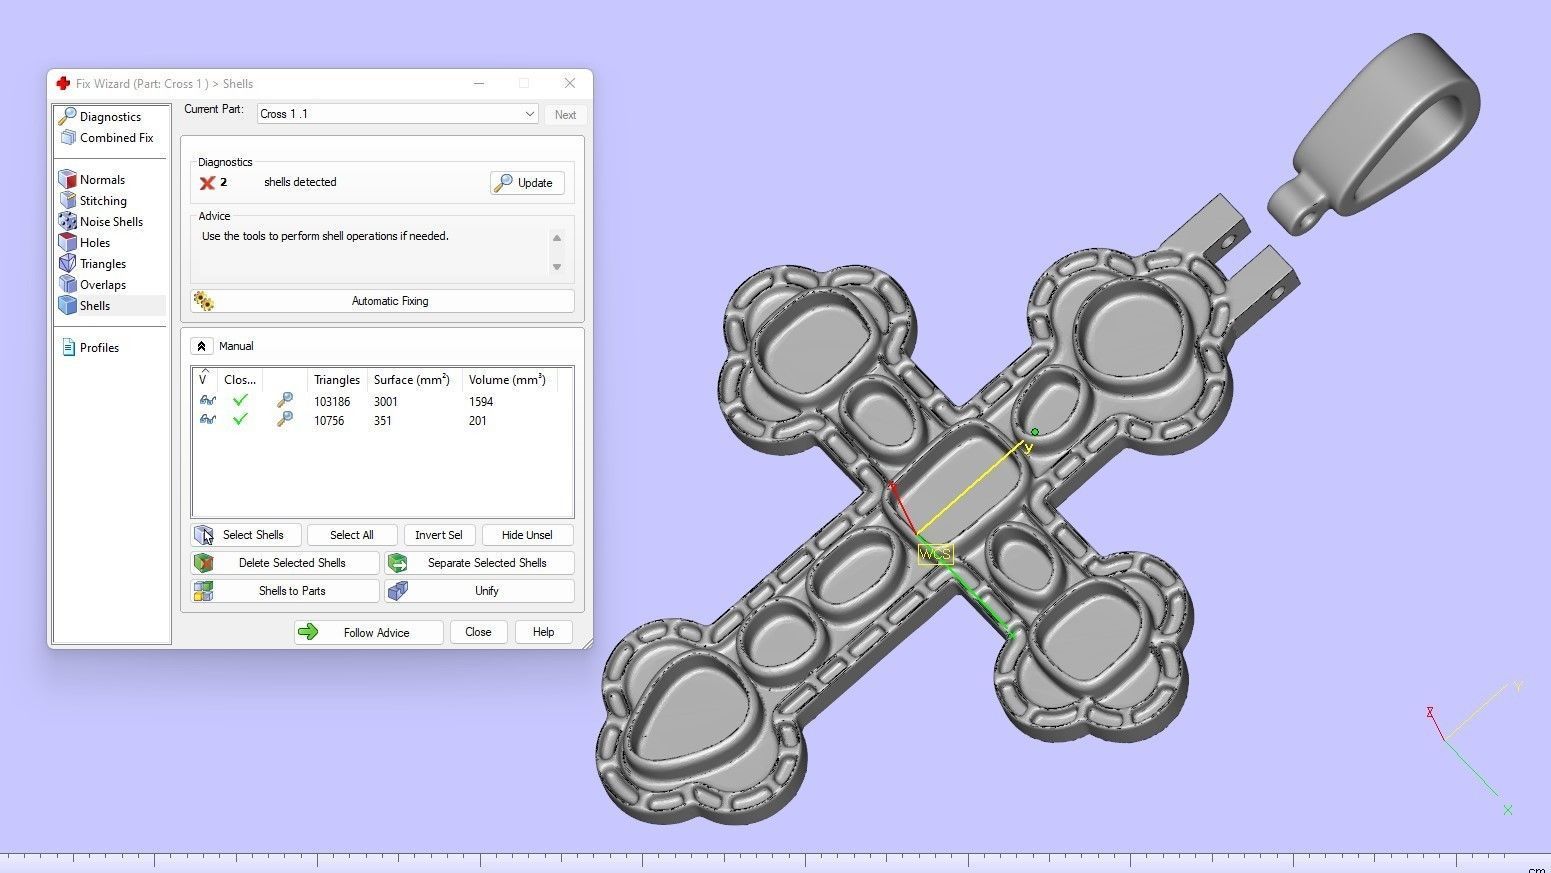1551x873 pixels.
Task: Click the Holes icon
Action: point(68,243)
